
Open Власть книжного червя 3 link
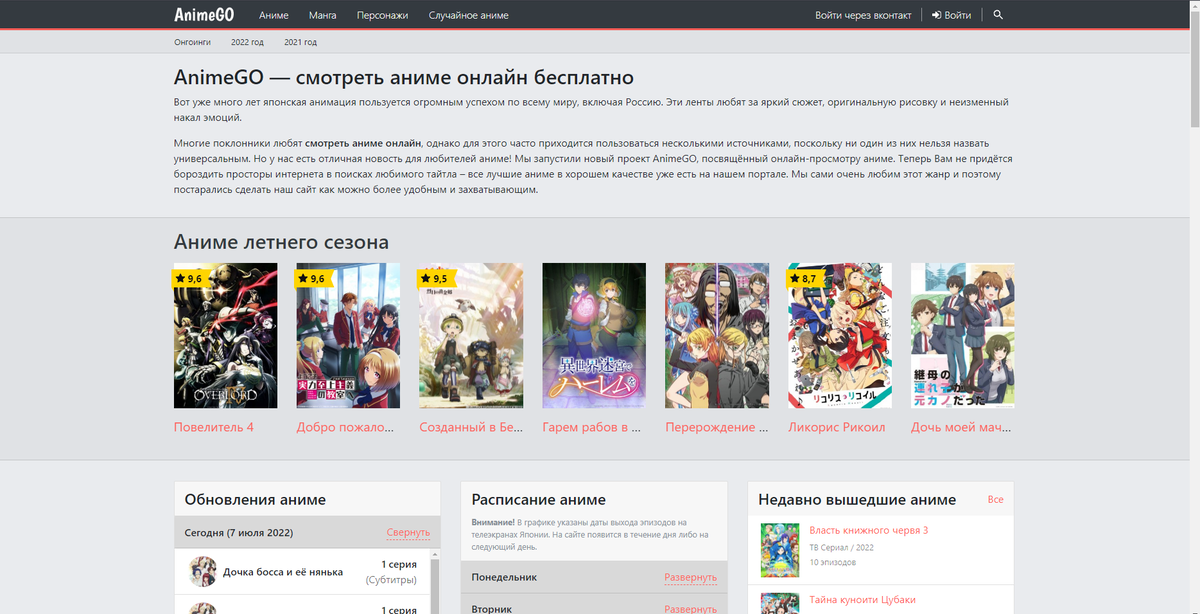(868, 530)
